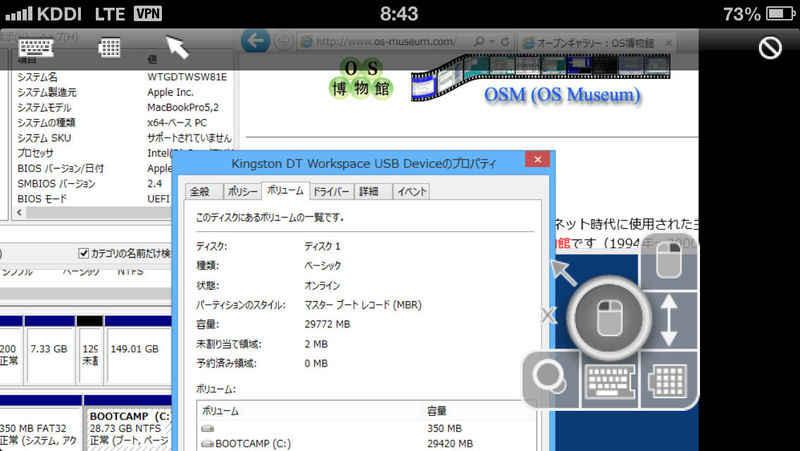The width and height of the screenshot is (800, 451).
Task: Close the Kingston properties dialog
Action: coord(537,159)
